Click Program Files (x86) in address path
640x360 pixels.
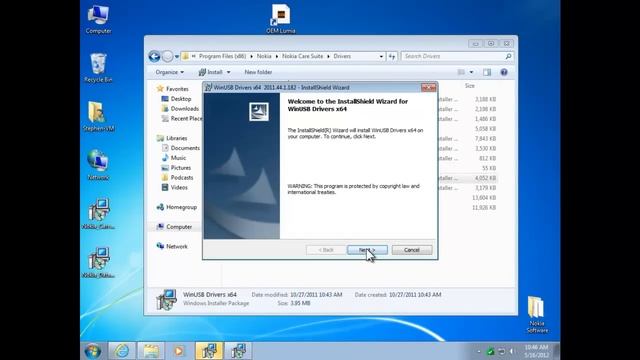click(x=222, y=56)
